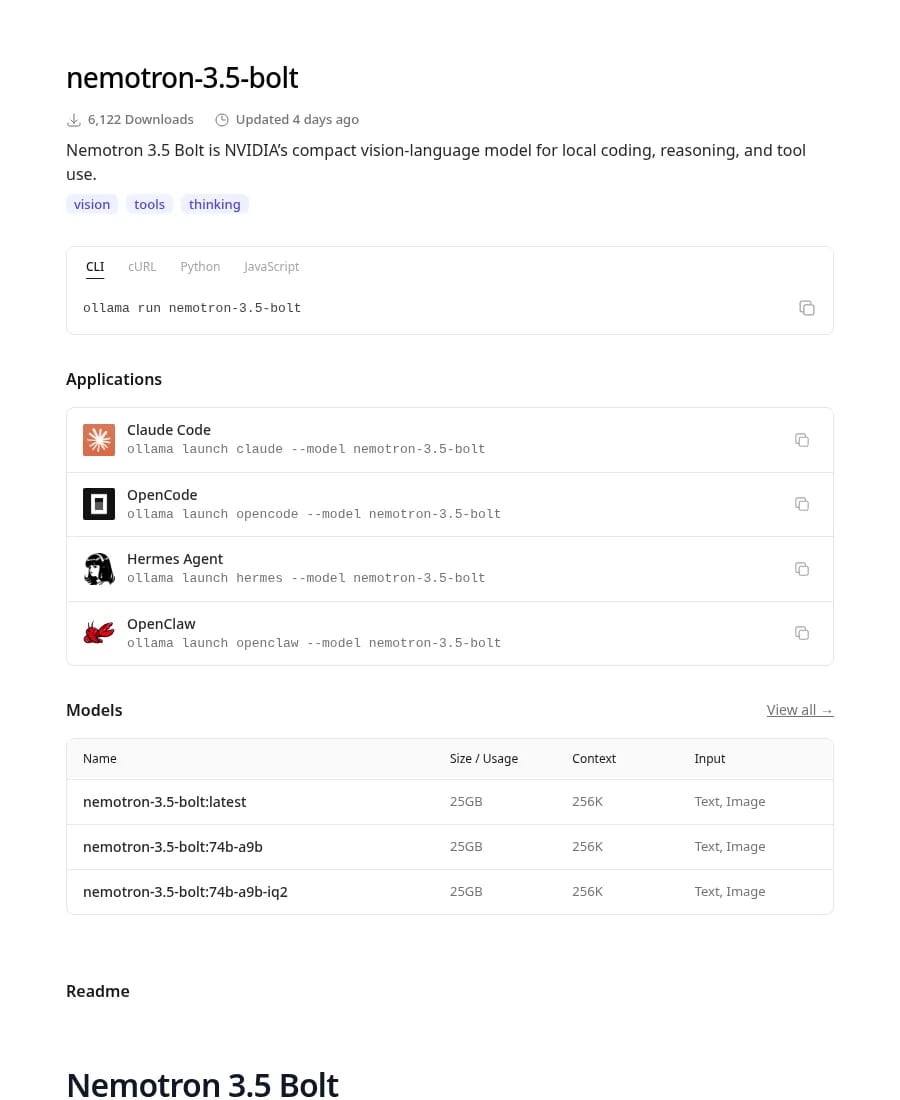
Task: Click the ollama run nemotron-3.5-bolt command text
Action: click(x=192, y=308)
